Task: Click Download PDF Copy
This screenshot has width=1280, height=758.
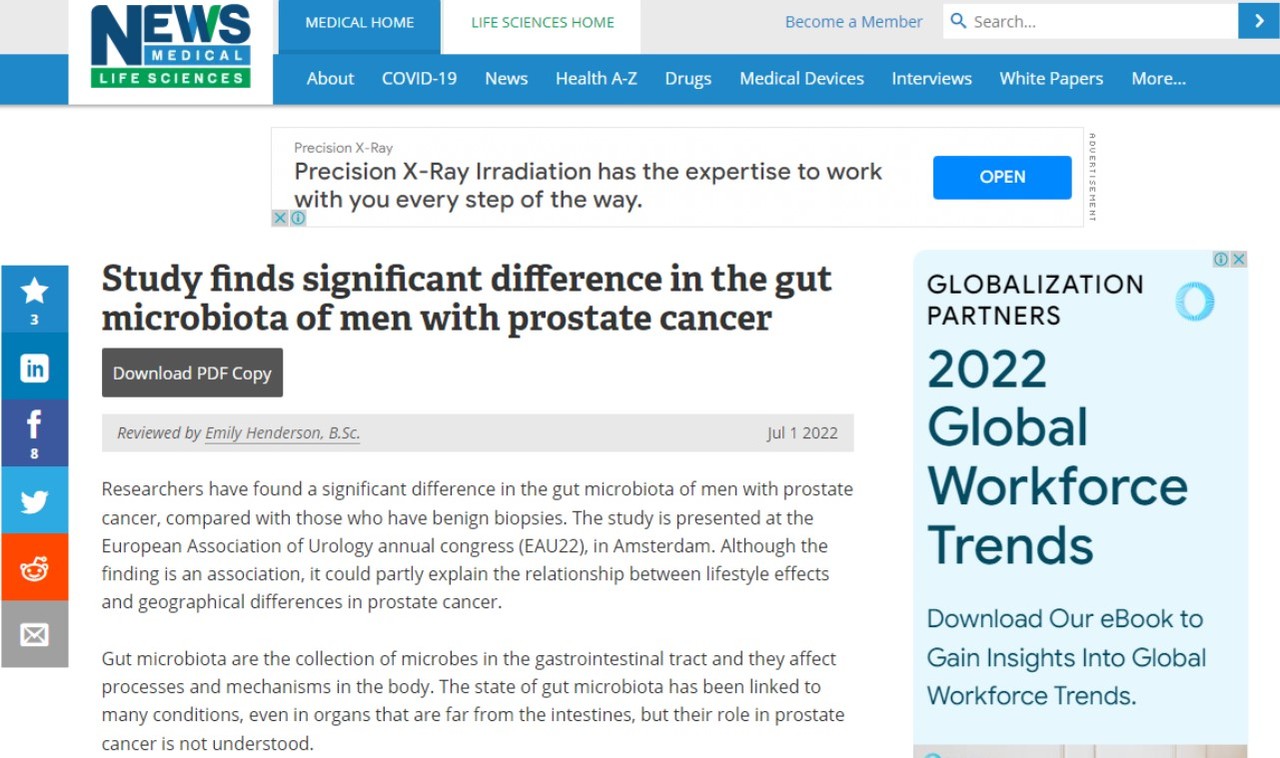Action: [x=192, y=372]
